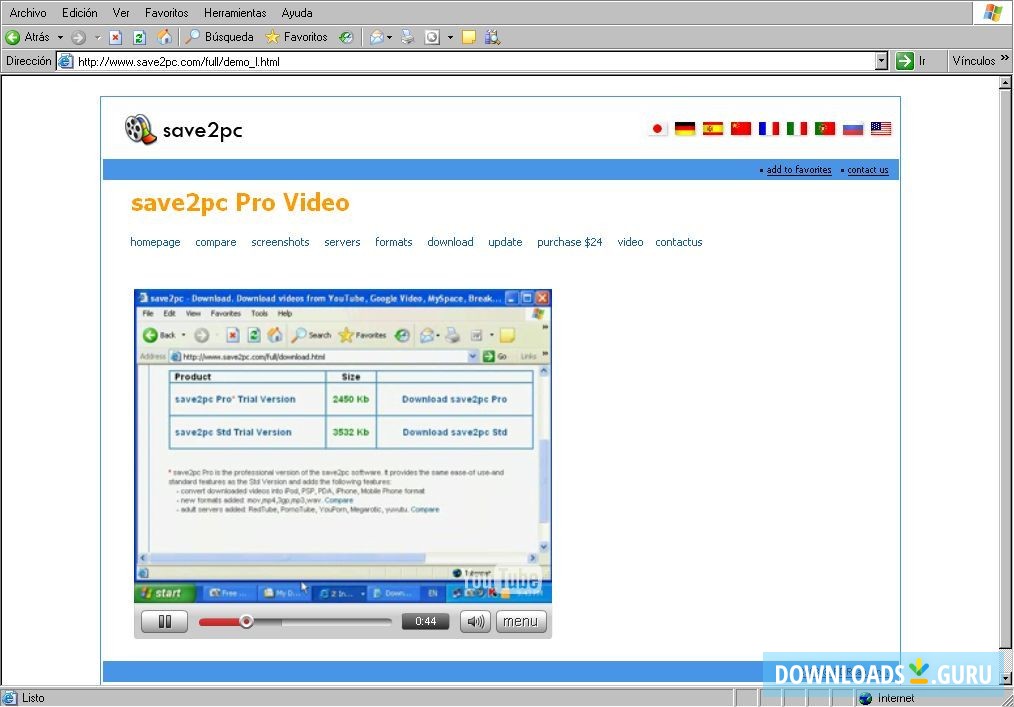Screen dimensions: 1014x707
Task: Pause the video playback
Action: [163, 621]
